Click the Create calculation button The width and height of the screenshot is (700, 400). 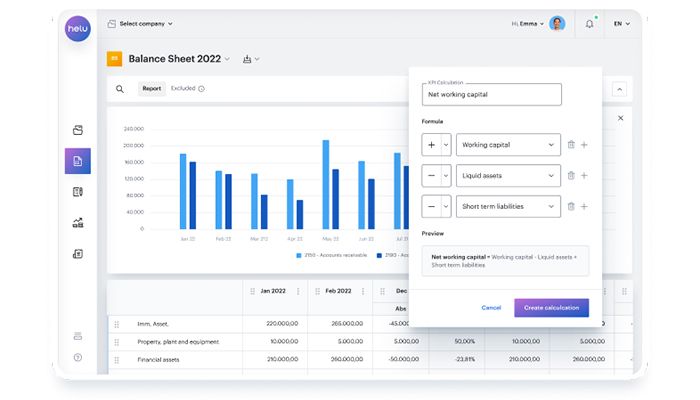551,307
